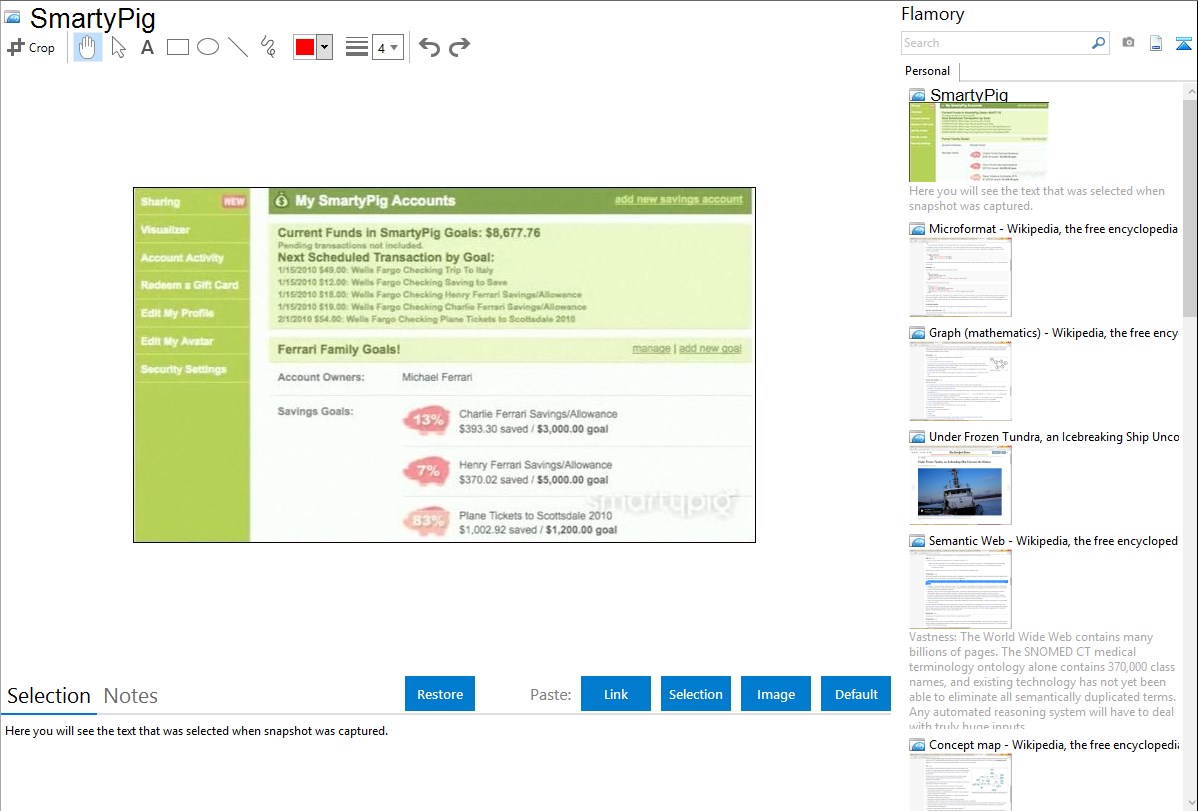Image resolution: width=1198 pixels, height=811 pixels.
Task: Click the line thickness icon
Action: pos(357,47)
